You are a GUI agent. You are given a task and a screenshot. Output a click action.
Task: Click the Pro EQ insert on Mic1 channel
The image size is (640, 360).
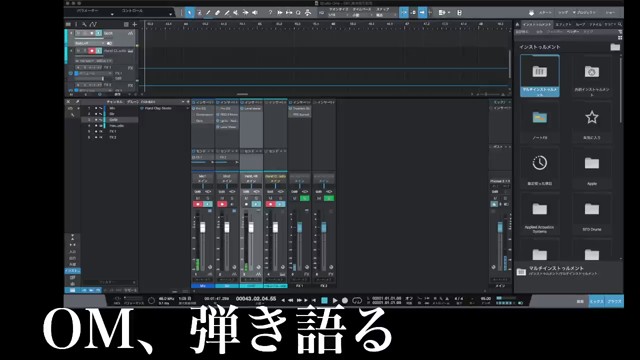coord(203,109)
